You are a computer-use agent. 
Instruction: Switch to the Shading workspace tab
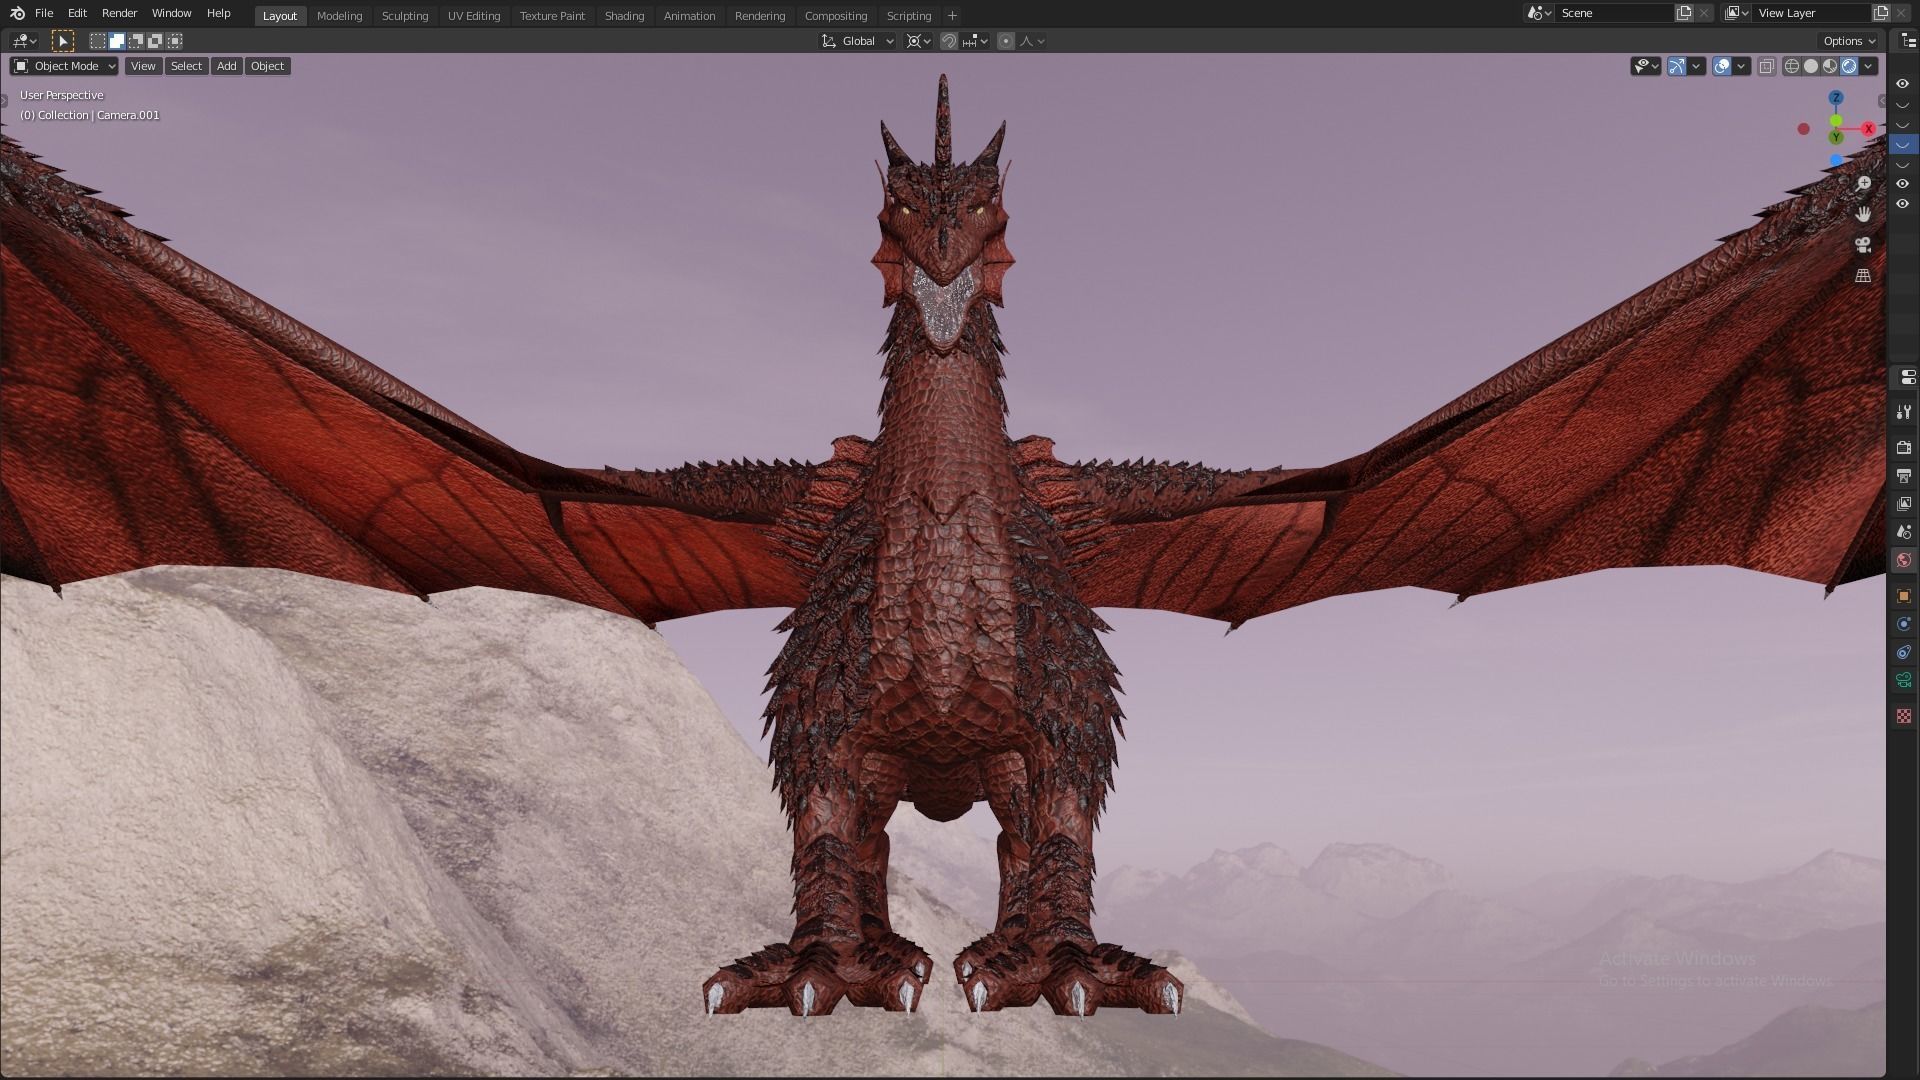(624, 16)
